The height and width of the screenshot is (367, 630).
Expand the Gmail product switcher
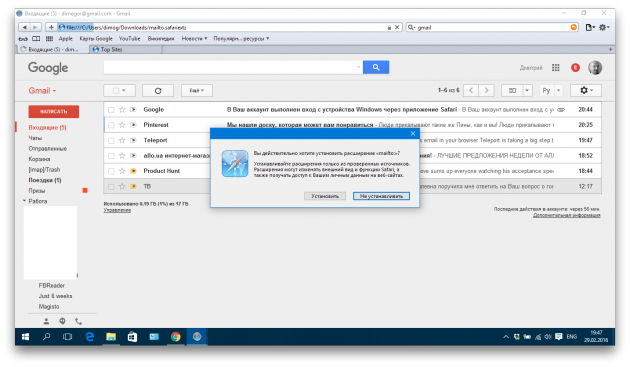42,91
